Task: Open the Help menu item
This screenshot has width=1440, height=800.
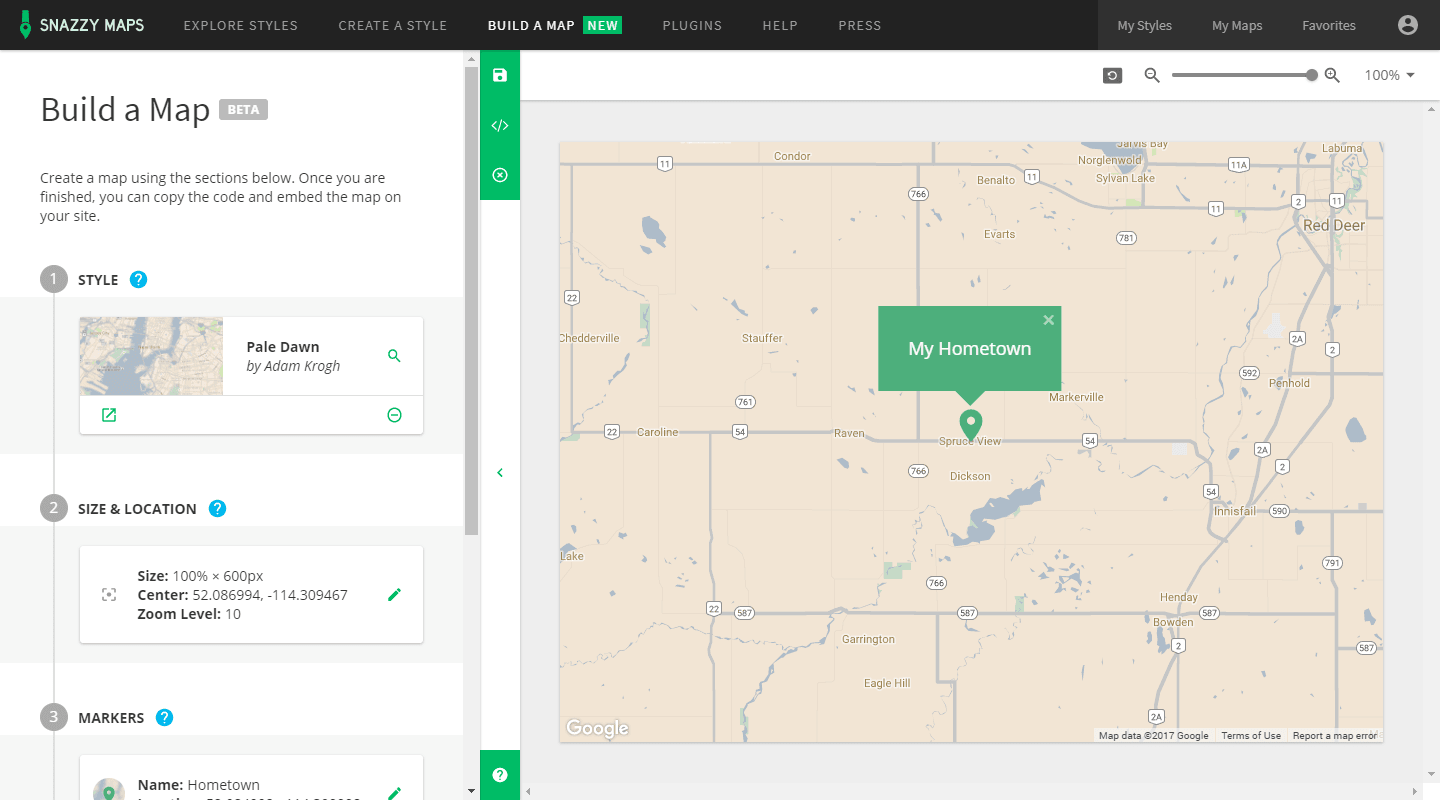Action: coord(780,25)
